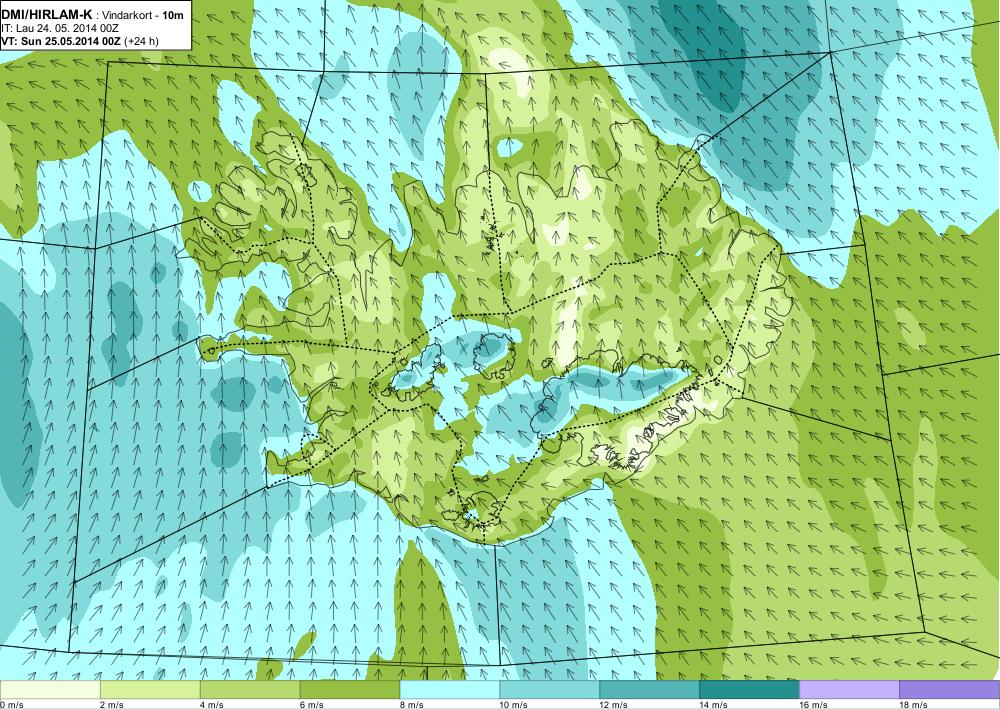Click the 12–14 m/s medium teal swatch
The height and width of the screenshot is (710, 1000).
pos(649,690)
